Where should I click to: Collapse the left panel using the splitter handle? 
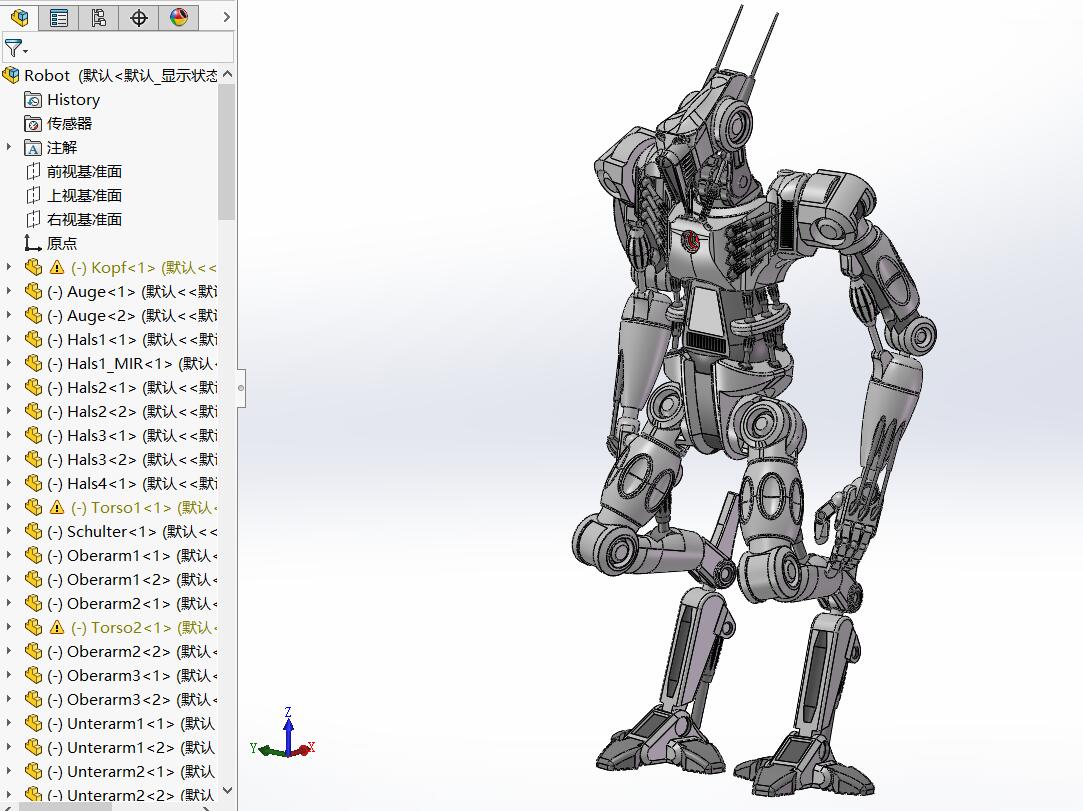(241, 388)
